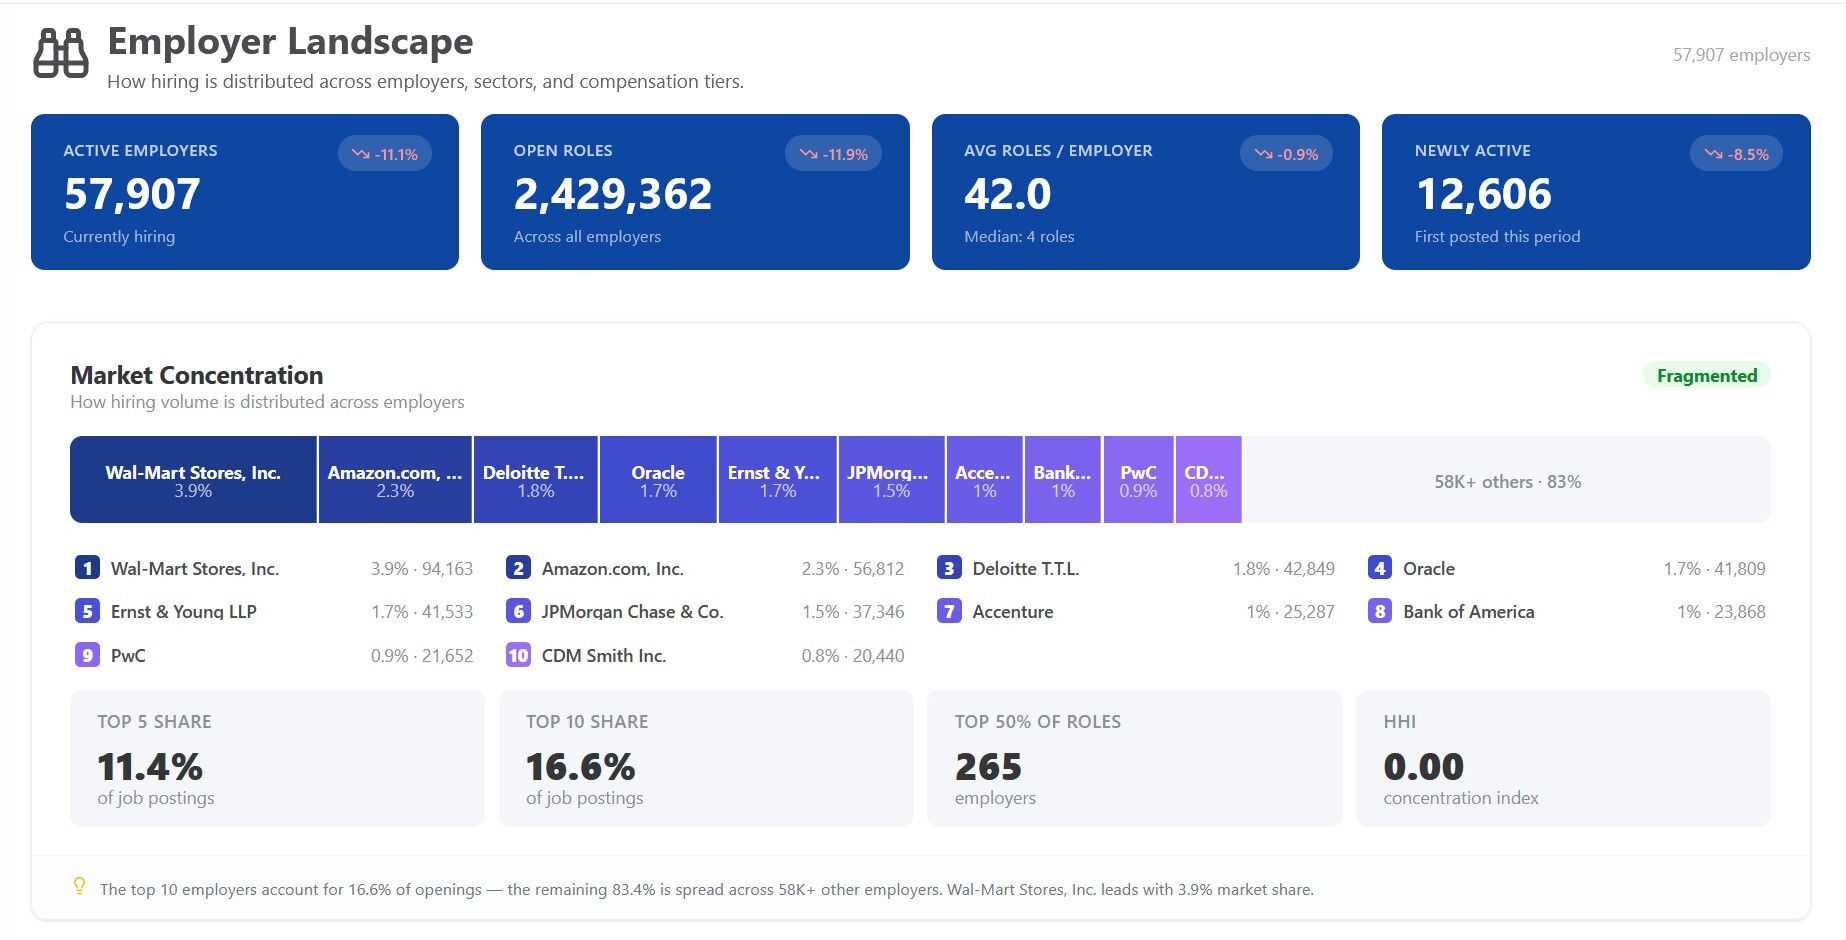Click rank 1 badge for Wal-Mart Stores
1846x940 pixels.
[x=87, y=568]
